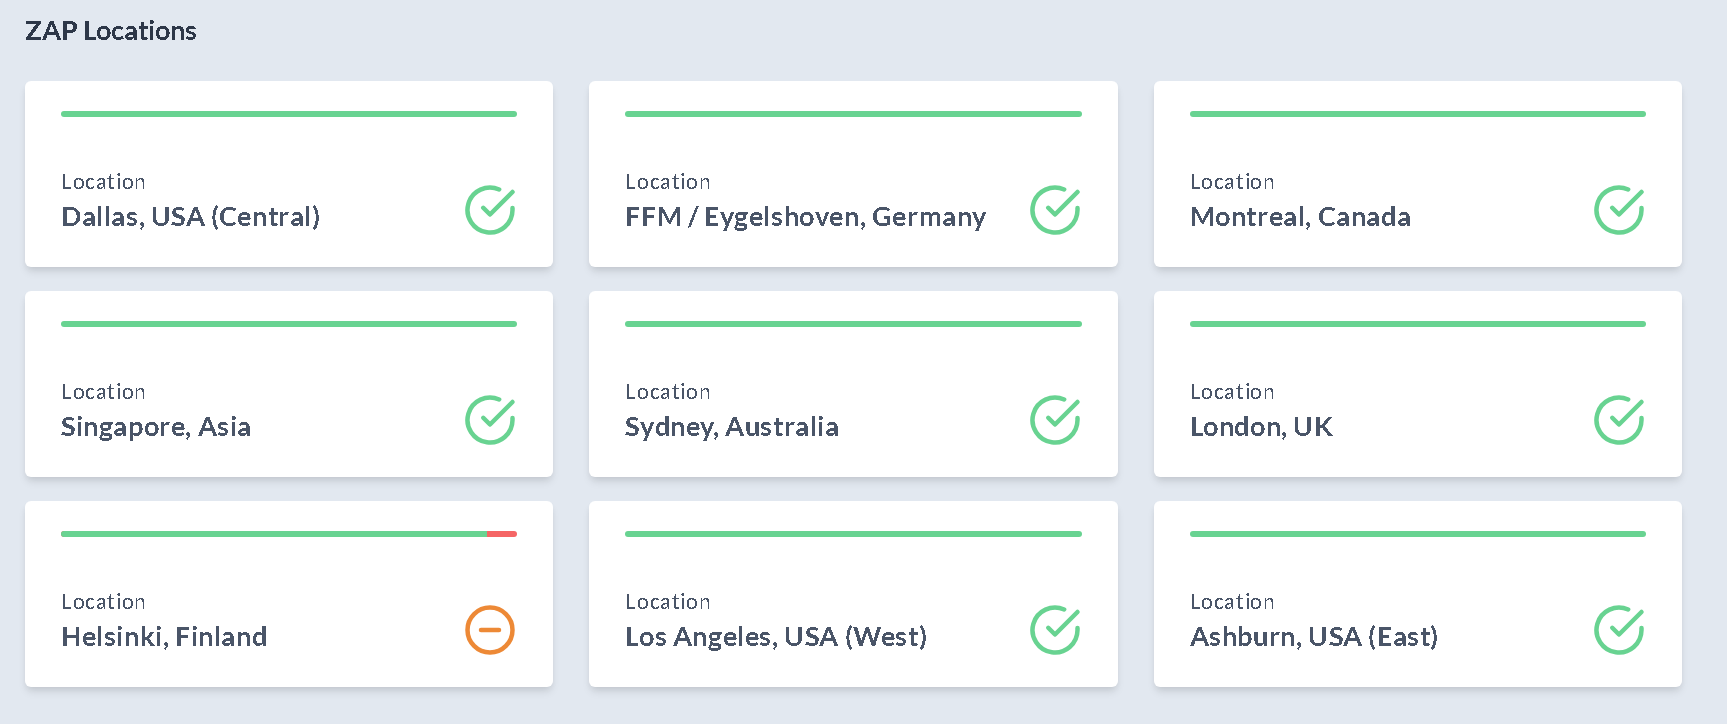Click the Helsinki uptime bar's red segment
Screen dimensions: 1727x724
[502, 534]
